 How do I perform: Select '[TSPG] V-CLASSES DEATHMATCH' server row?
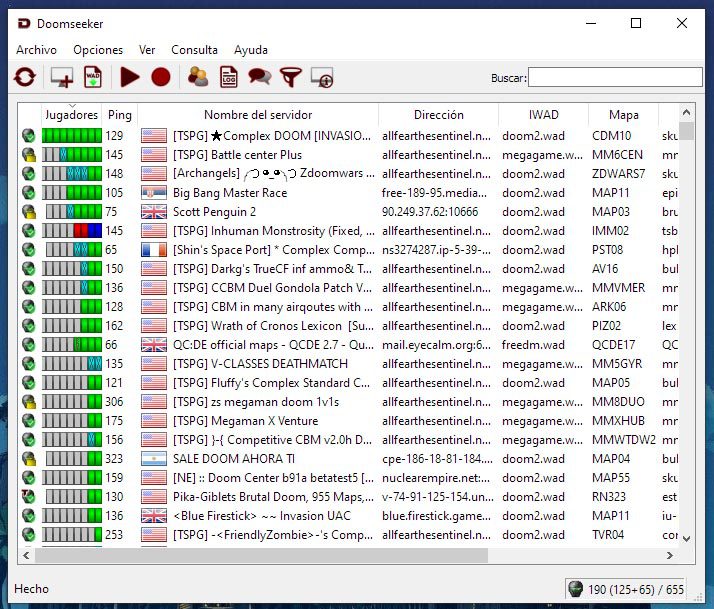point(260,364)
